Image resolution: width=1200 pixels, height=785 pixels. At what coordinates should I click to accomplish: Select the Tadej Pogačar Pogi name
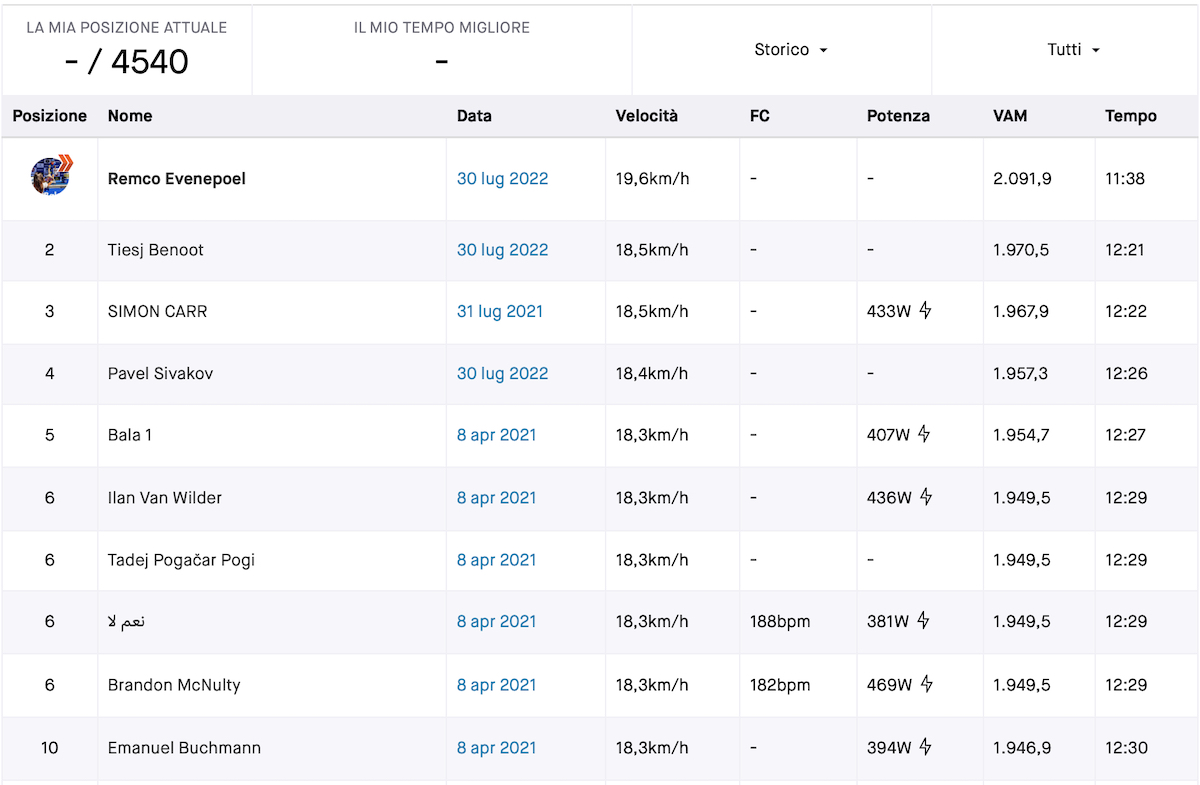point(181,560)
